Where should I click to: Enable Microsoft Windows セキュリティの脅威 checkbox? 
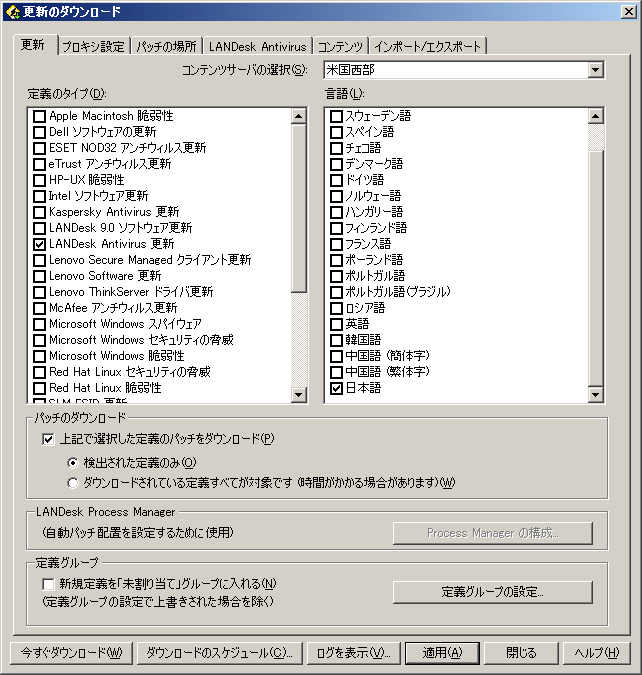[39, 340]
